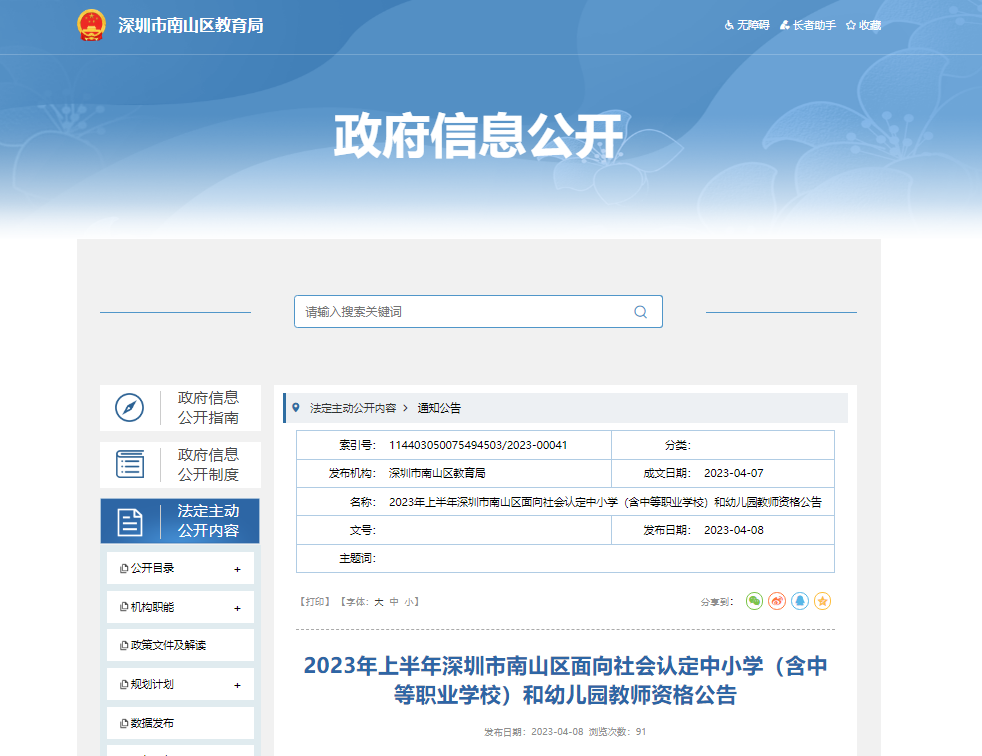Click the compass icon for 政府信息公开指南

point(129,408)
